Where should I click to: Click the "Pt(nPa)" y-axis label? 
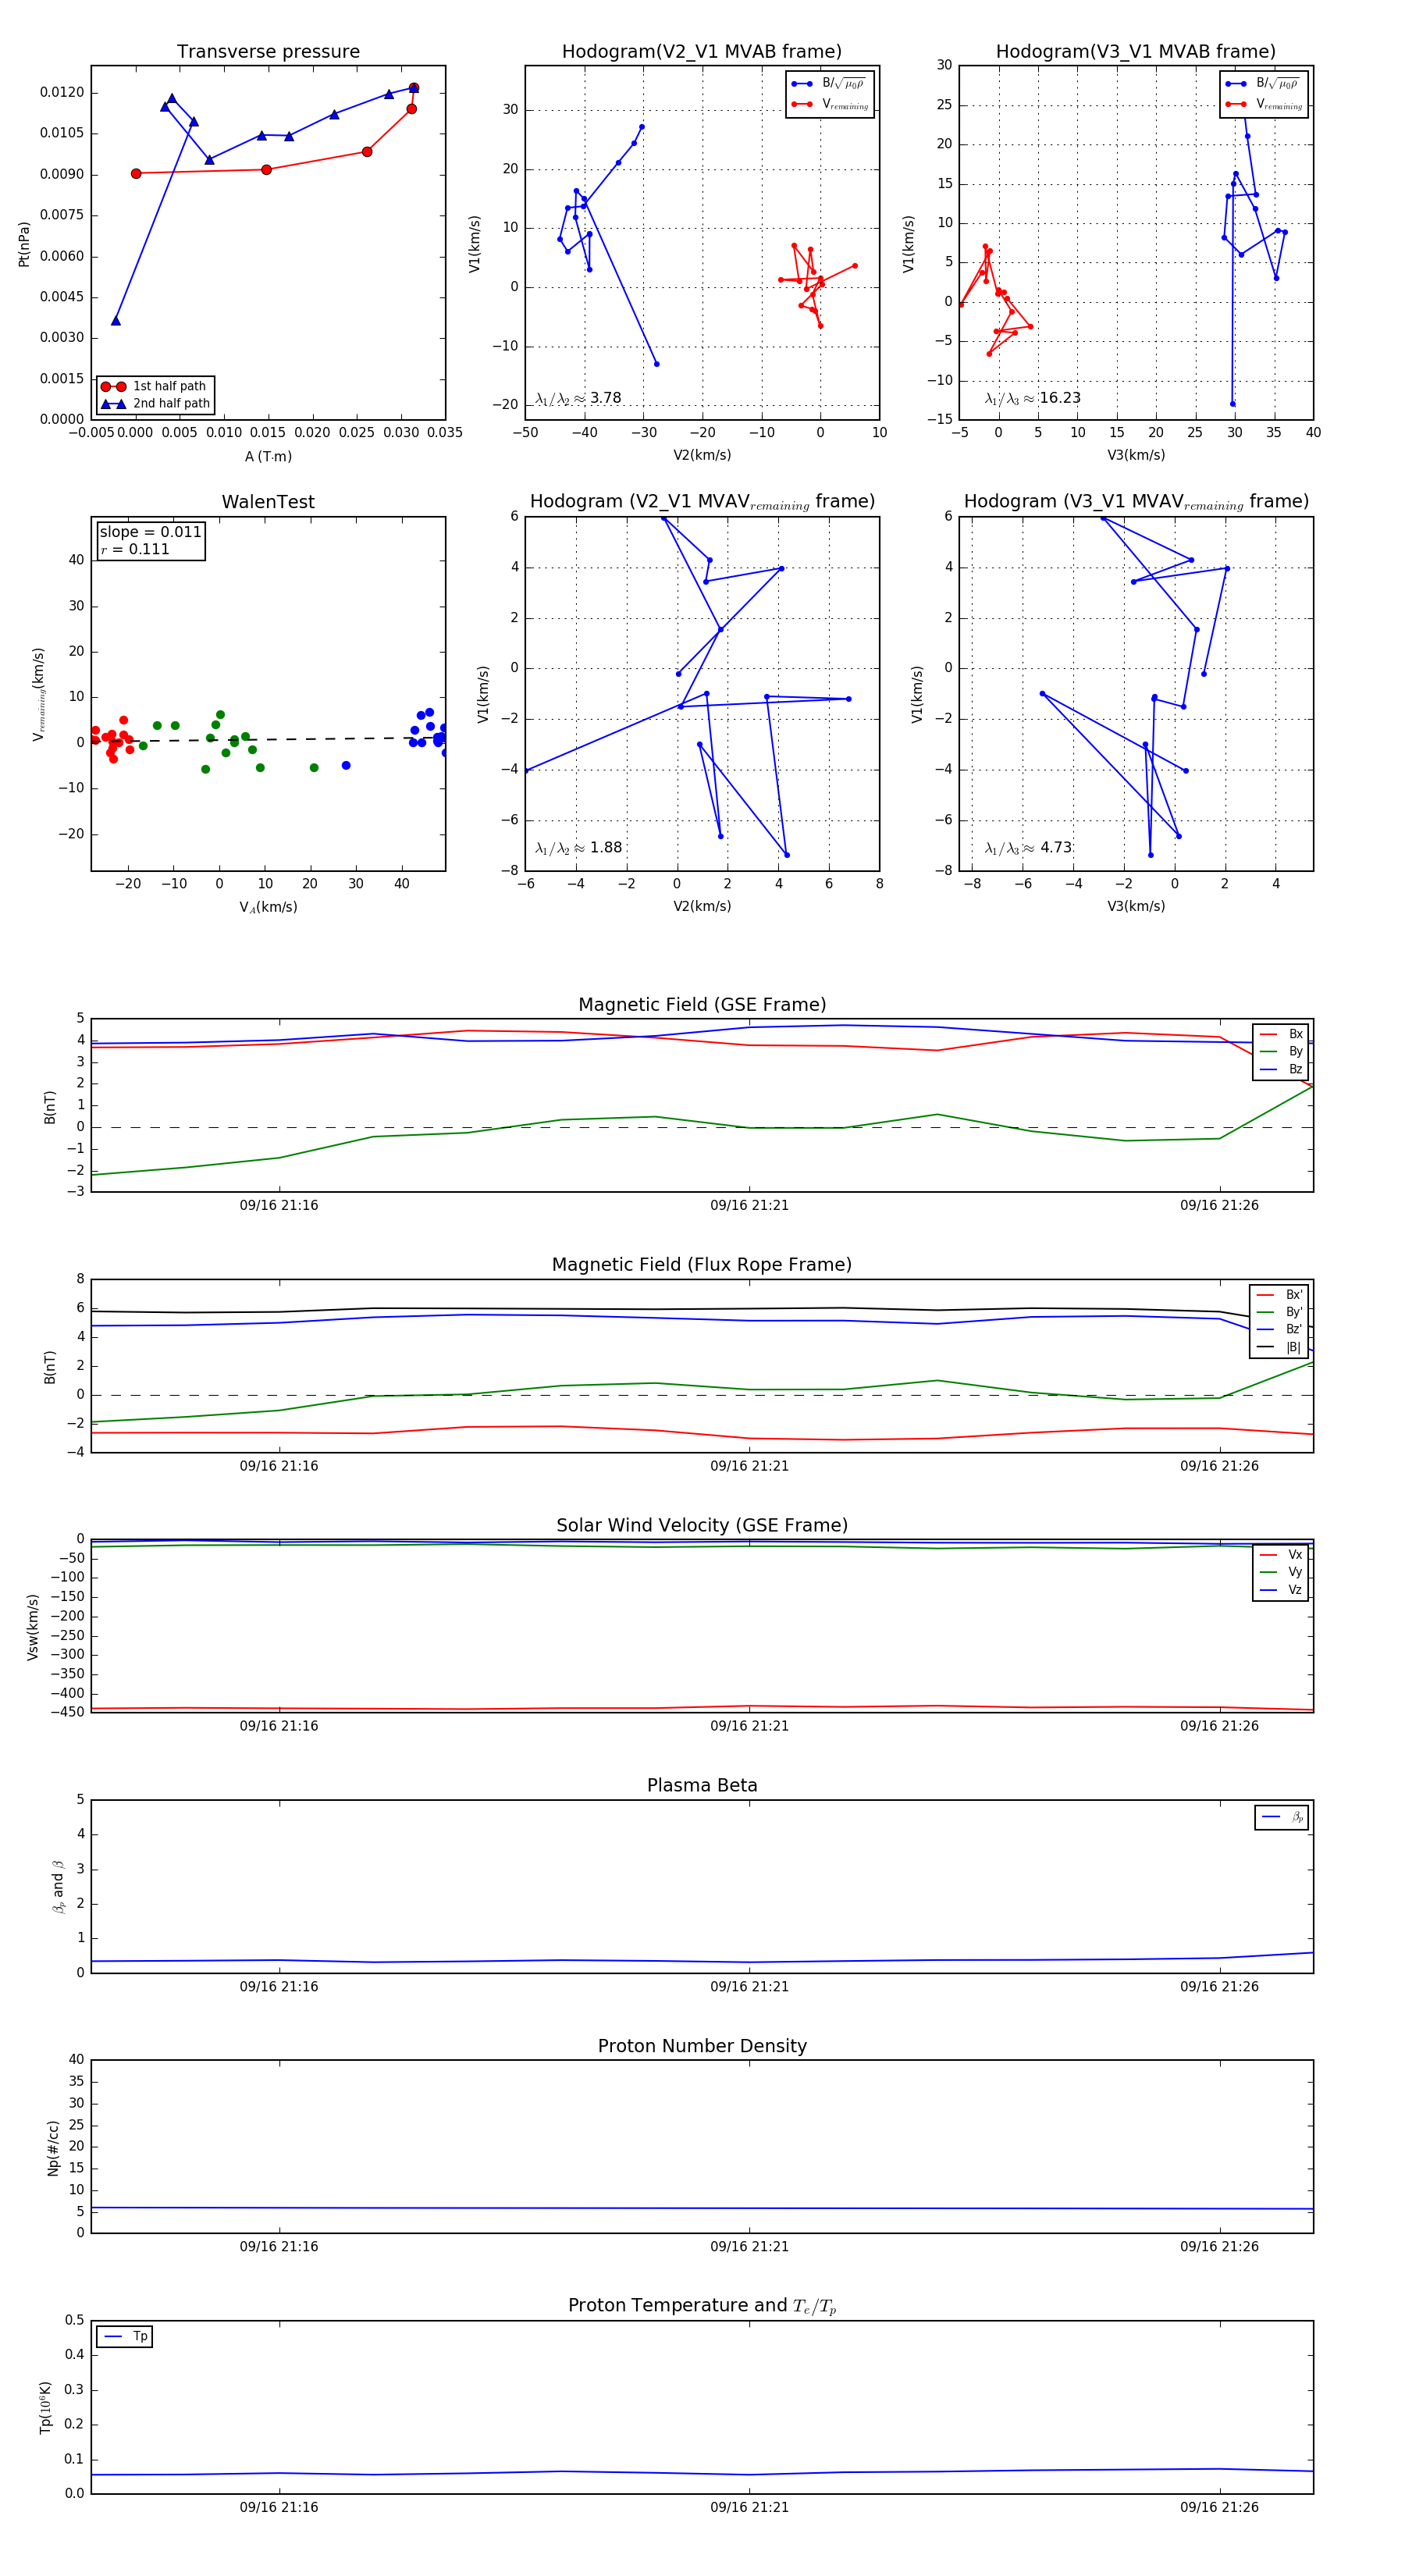click(x=24, y=244)
